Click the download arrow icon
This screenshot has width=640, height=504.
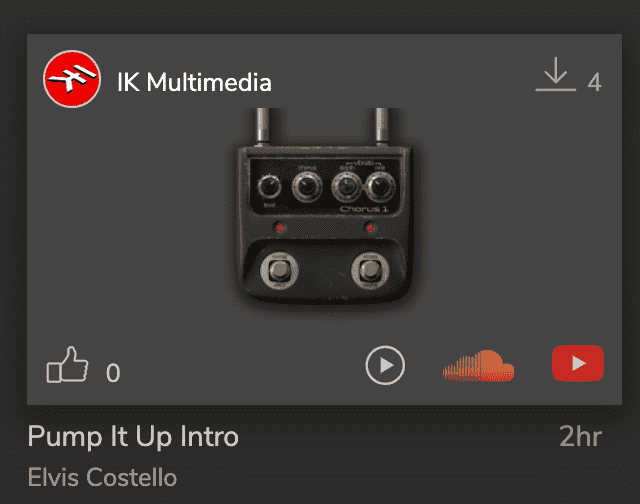[x=555, y=77]
